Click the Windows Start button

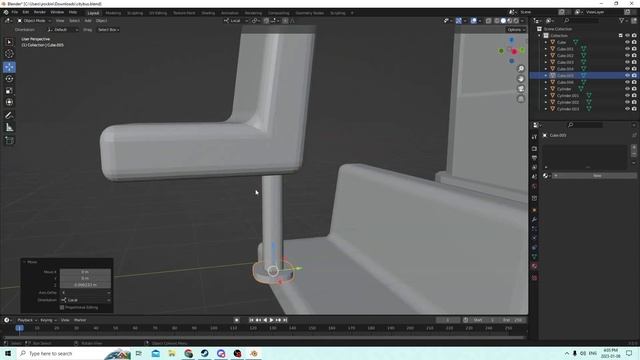pos(7,353)
